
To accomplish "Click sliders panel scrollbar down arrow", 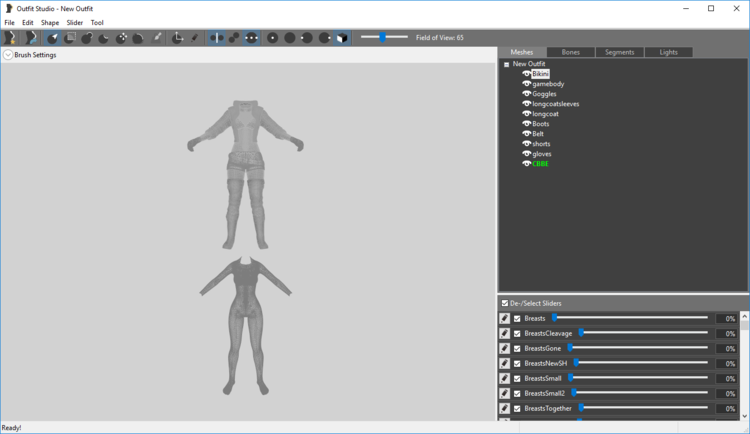I will point(745,416).
